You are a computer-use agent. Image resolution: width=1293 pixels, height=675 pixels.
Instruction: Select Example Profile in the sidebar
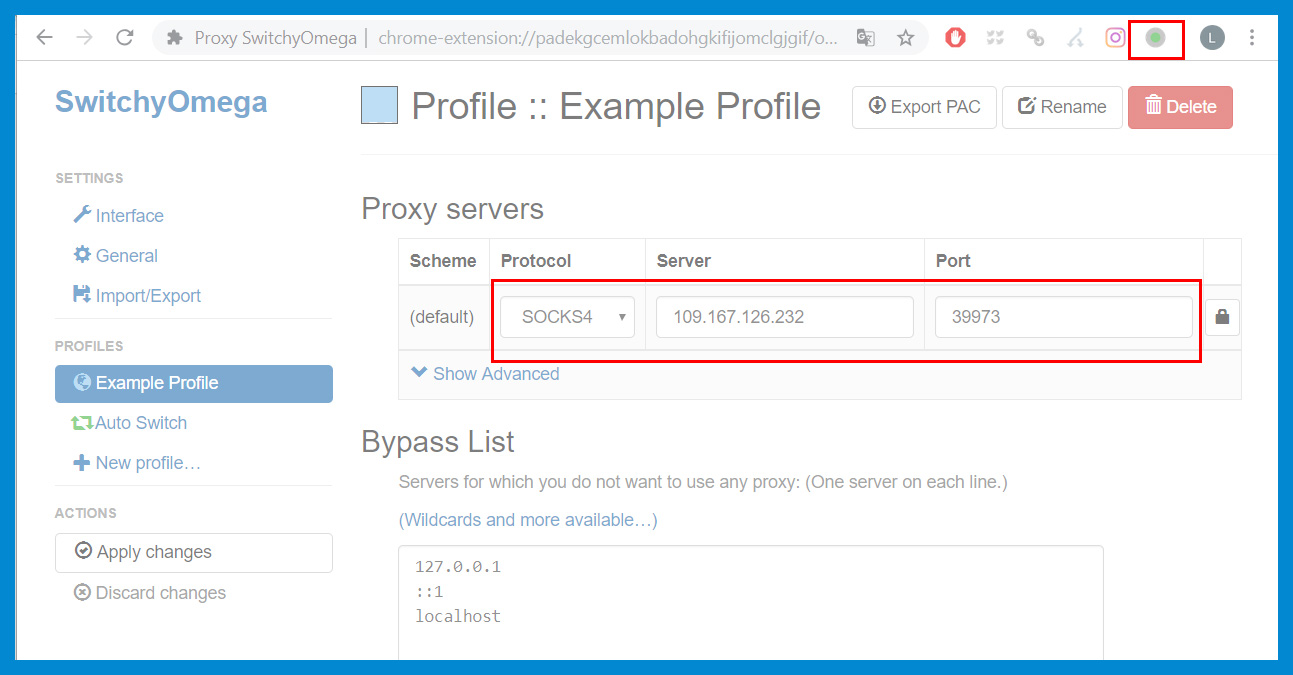(x=194, y=383)
